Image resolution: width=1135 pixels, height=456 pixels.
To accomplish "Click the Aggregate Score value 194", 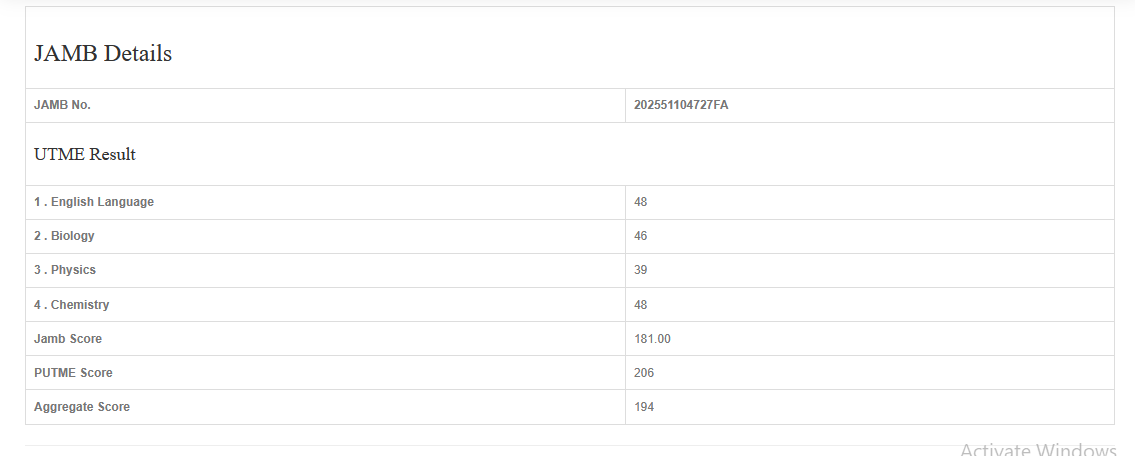I will [x=644, y=407].
